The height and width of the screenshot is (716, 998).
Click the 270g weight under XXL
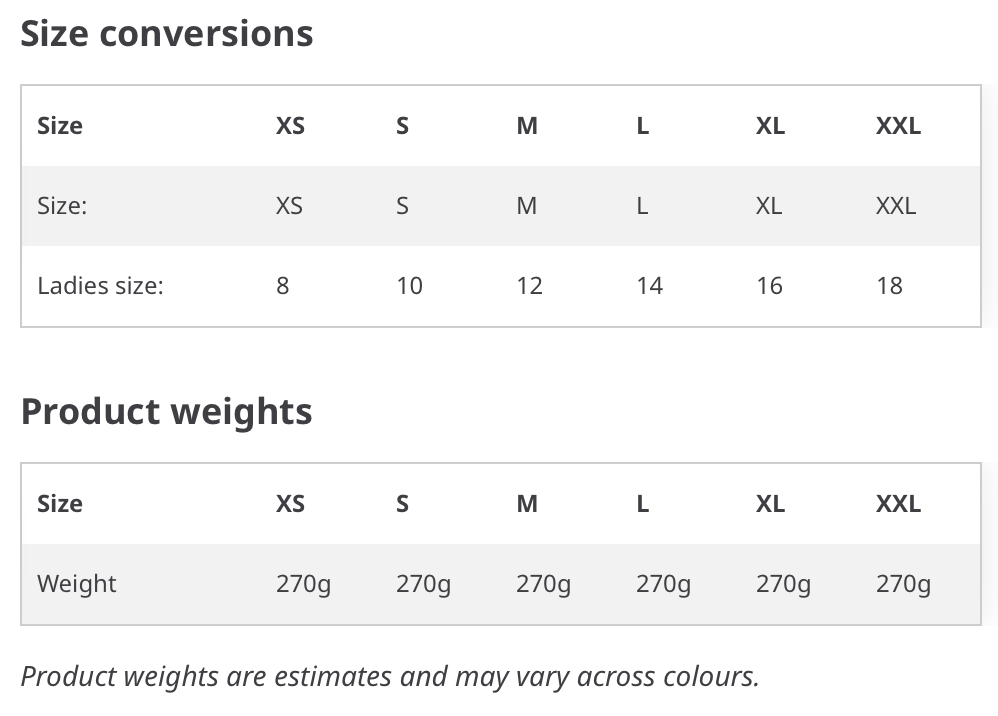(904, 584)
